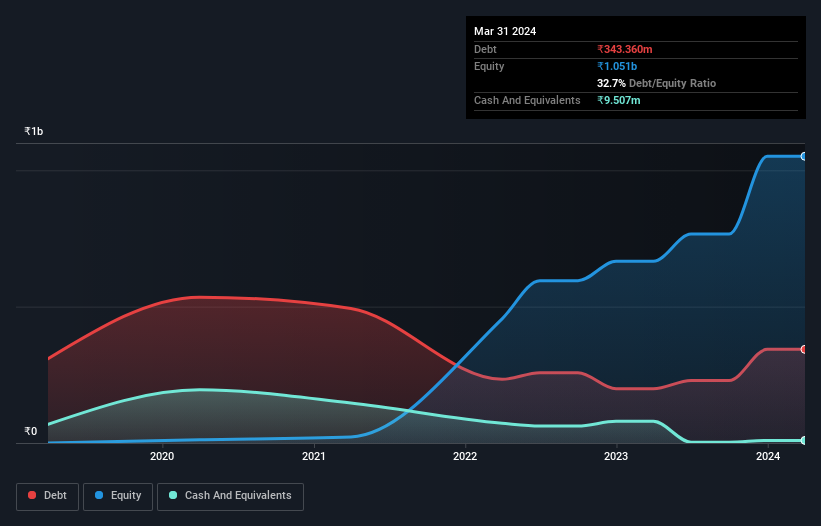This screenshot has height=526, width=821.
Task: Click the ₹343.360m debt value
Action: 625,49
